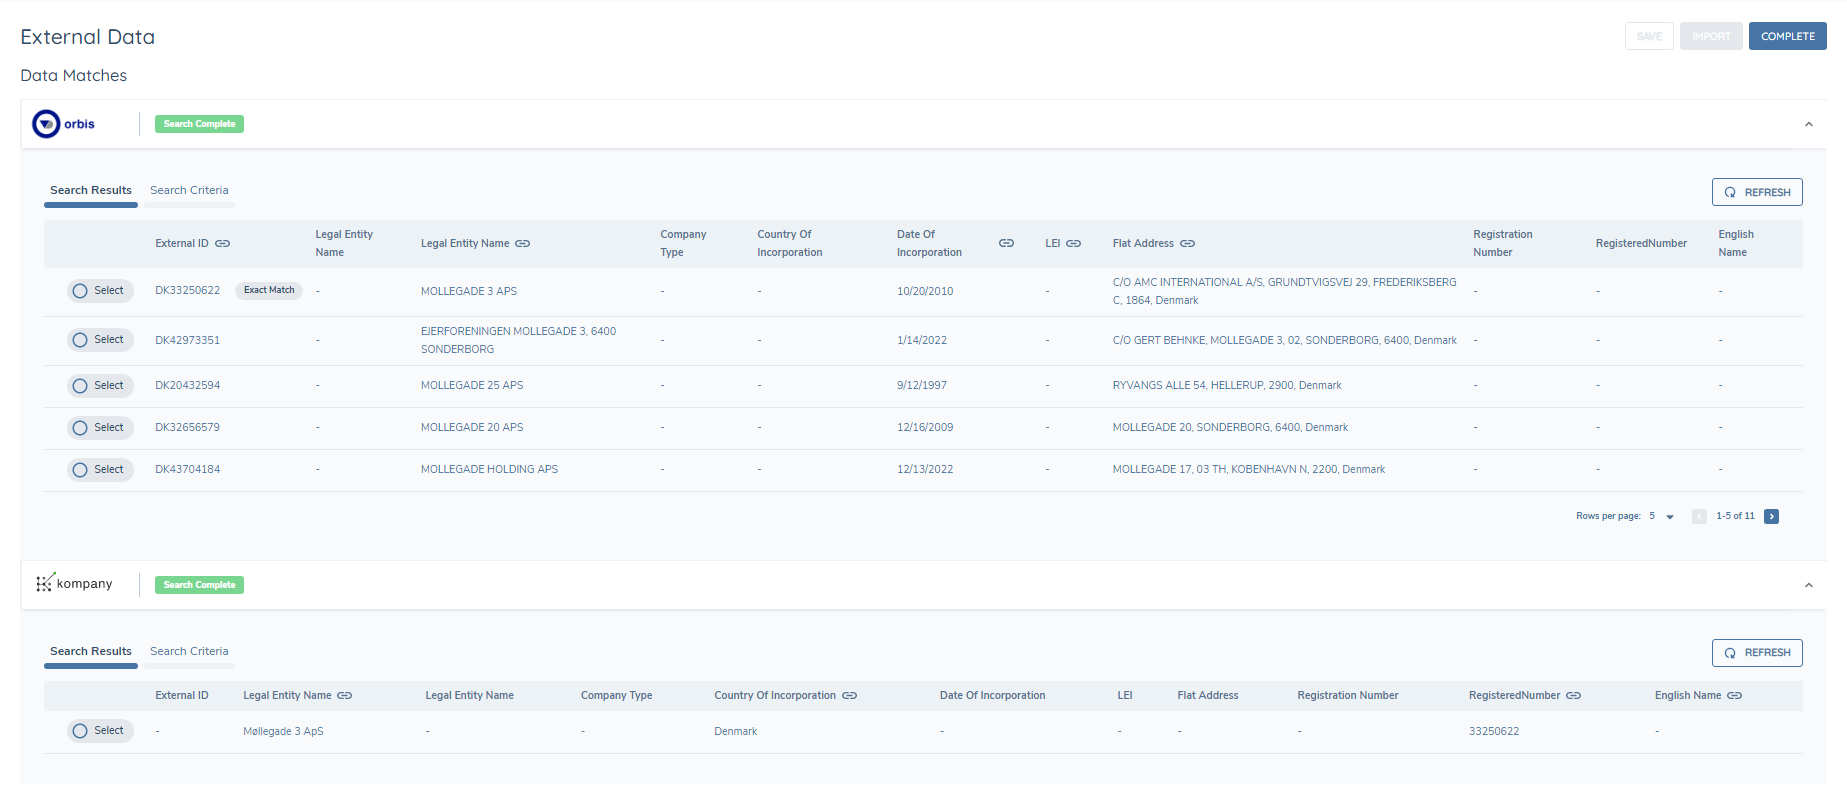The image size is (1847, 807).
Task: Click external ID DK33250622
Action: [x=188, y=291]
